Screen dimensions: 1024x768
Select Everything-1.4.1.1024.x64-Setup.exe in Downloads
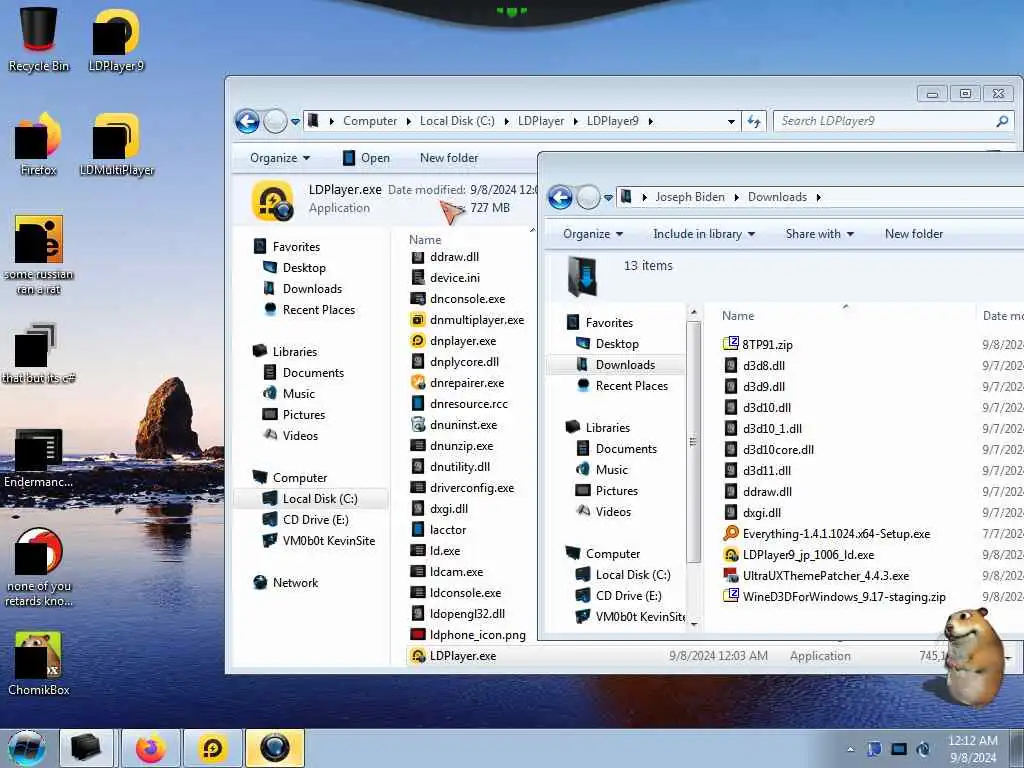pos(827,534)
